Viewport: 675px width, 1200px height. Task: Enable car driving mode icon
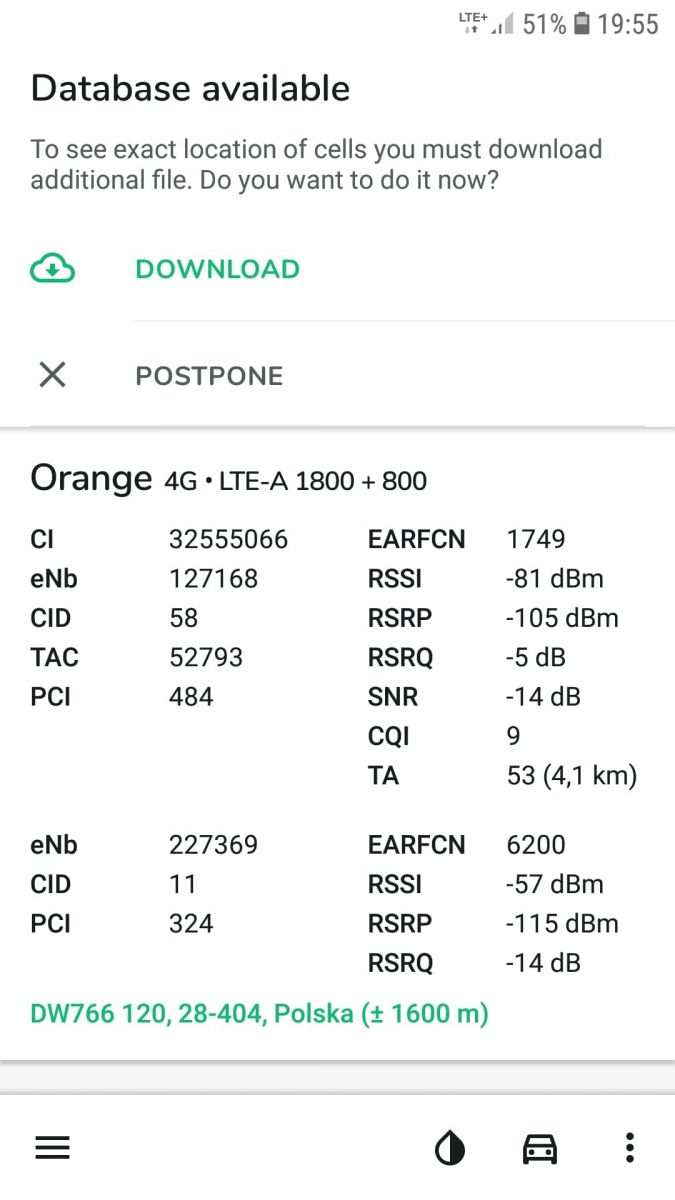(x=540, y=1149)
